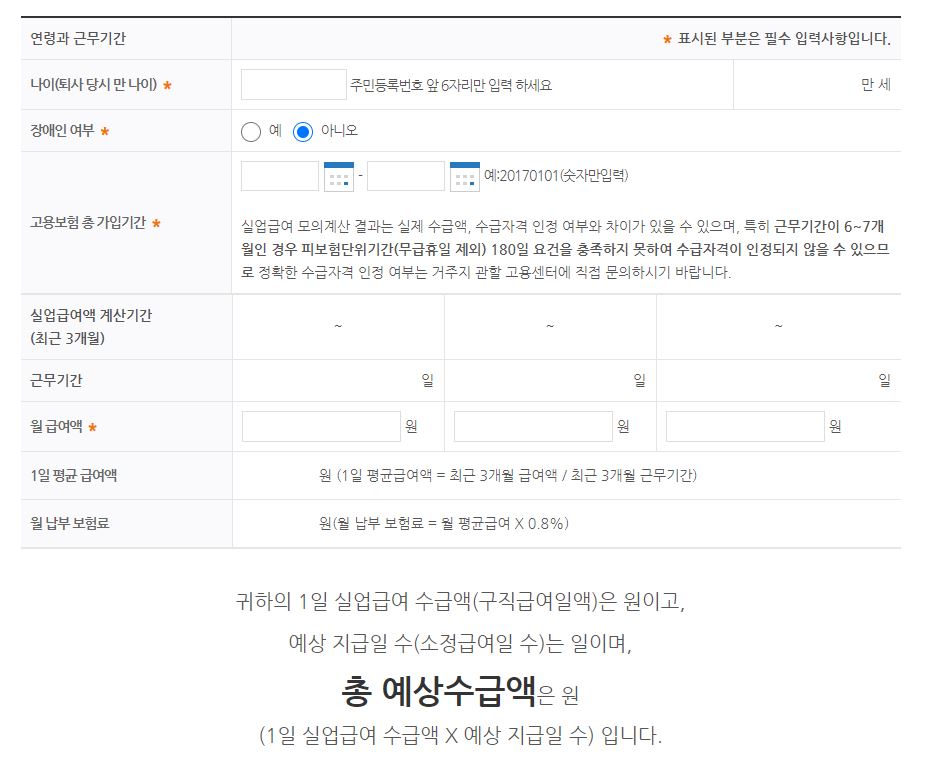Open calendar picker for insurance start date
This screenshot has height=773, width=940.
[x=339, y=177]
